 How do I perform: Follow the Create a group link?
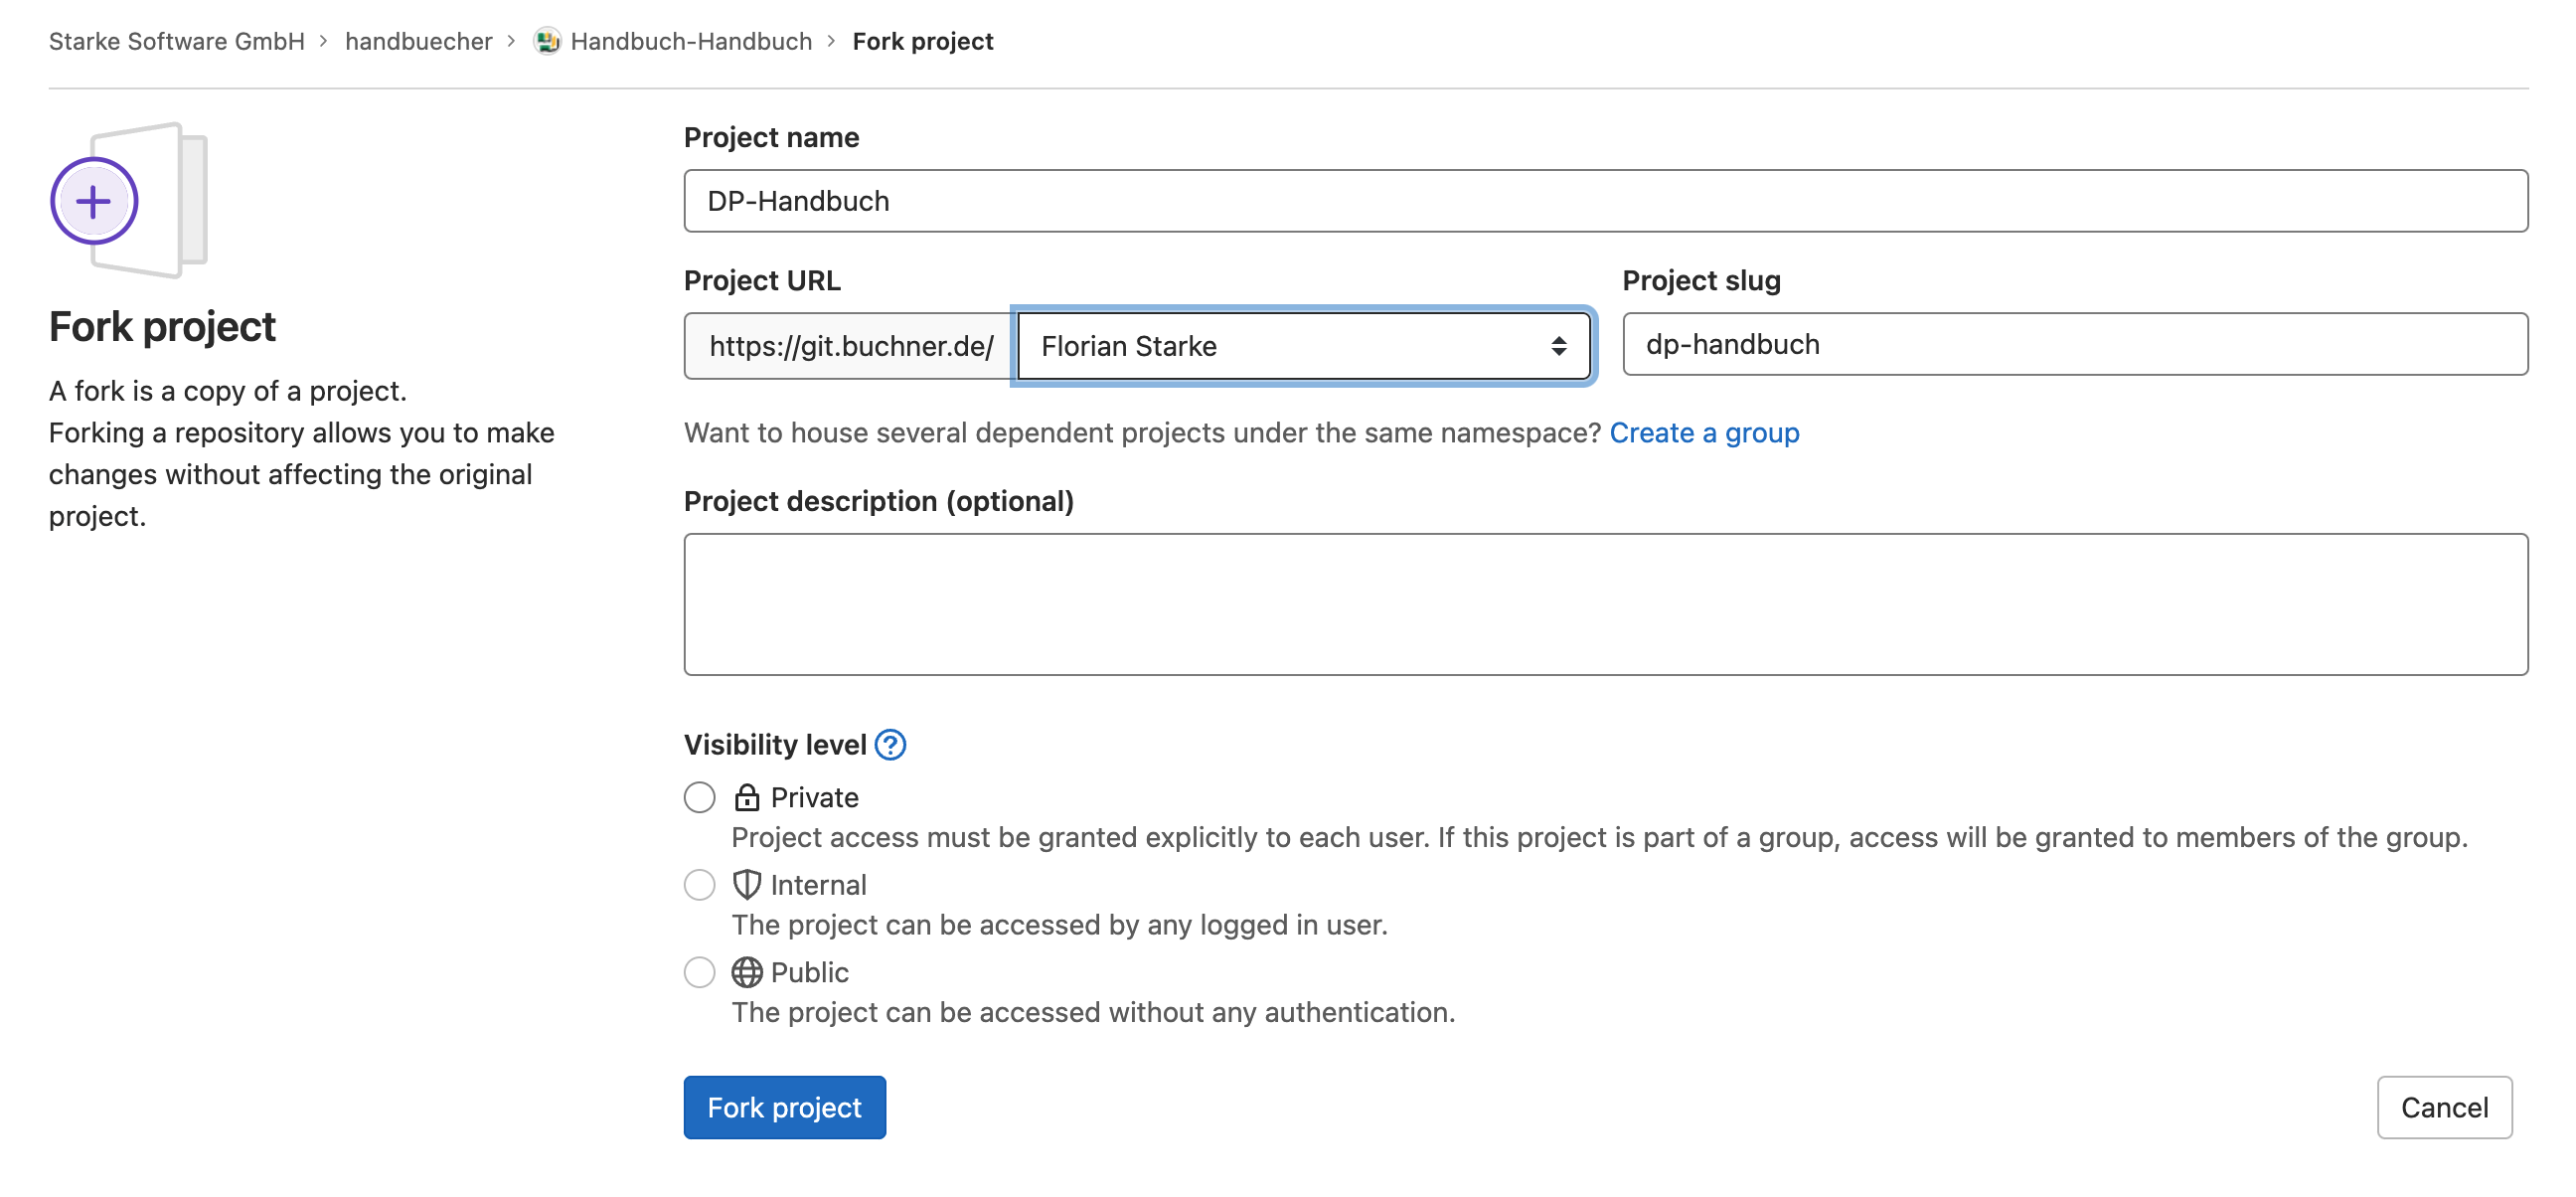click(x=1703, y=432)
